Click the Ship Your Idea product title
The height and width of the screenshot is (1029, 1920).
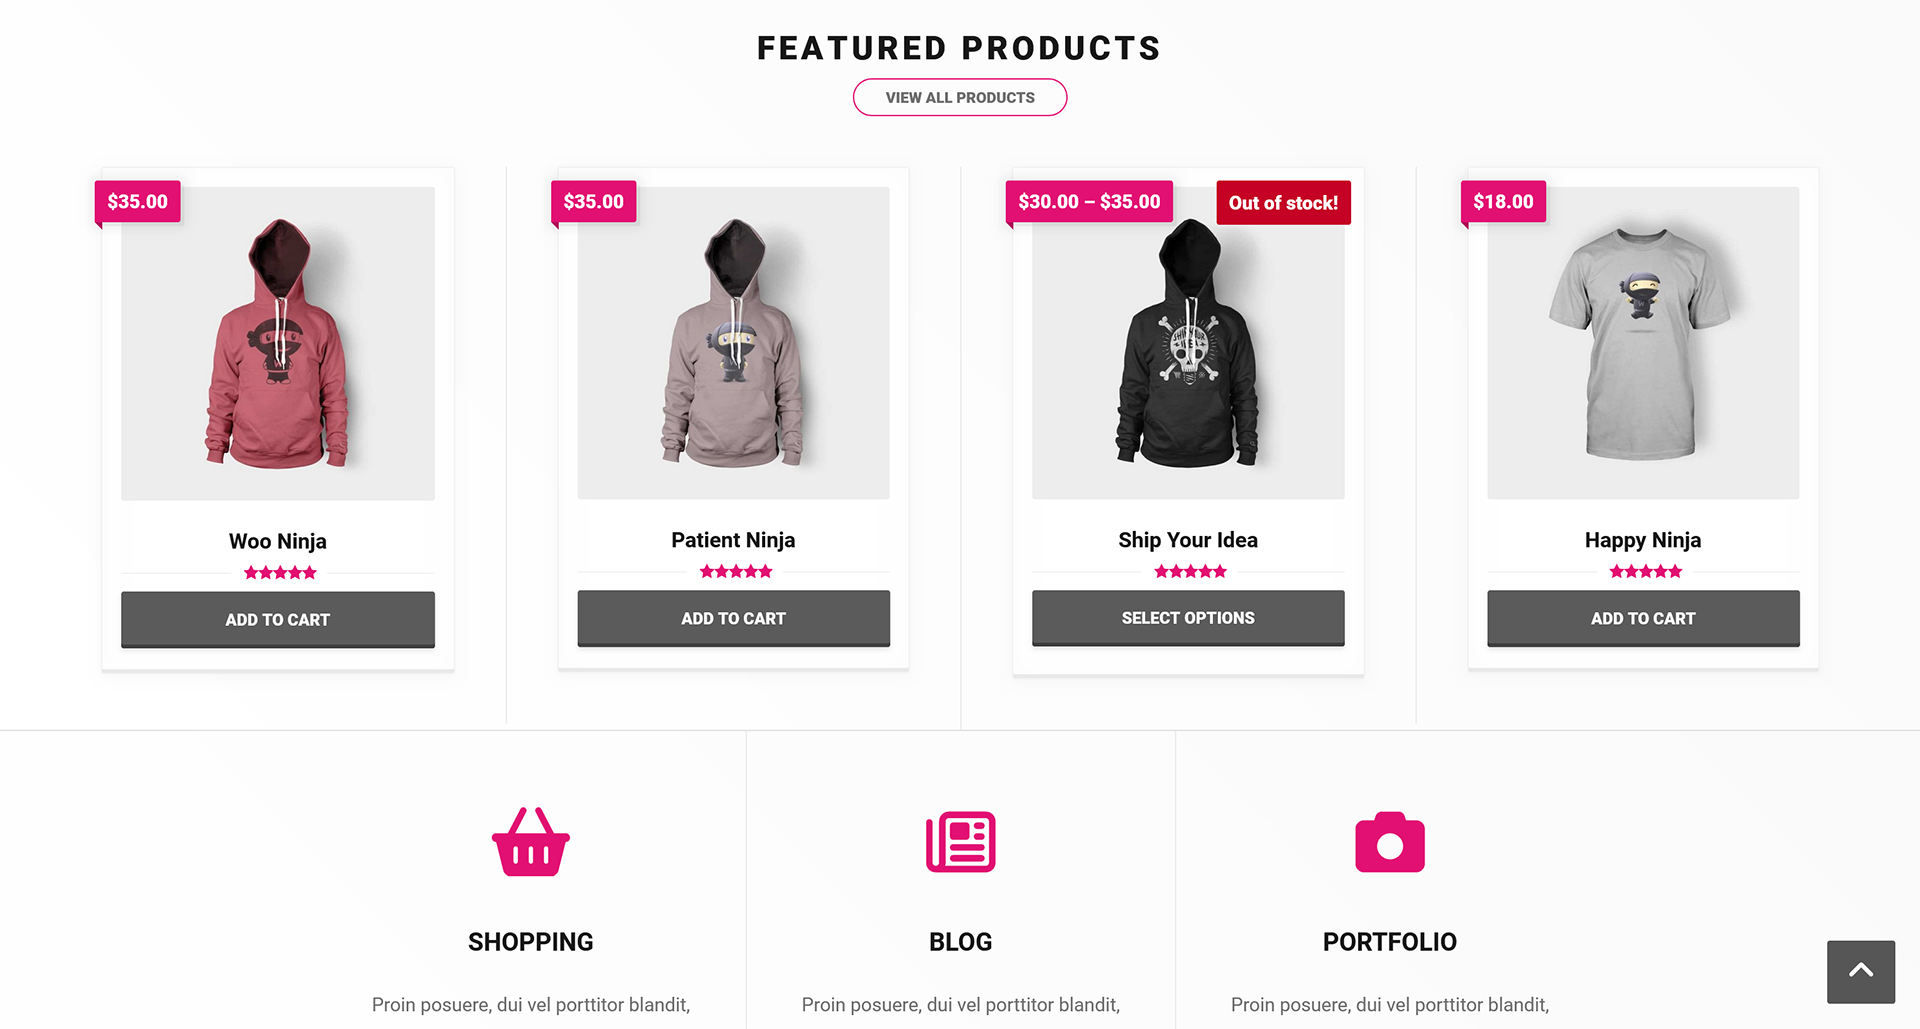point(1188,540)
